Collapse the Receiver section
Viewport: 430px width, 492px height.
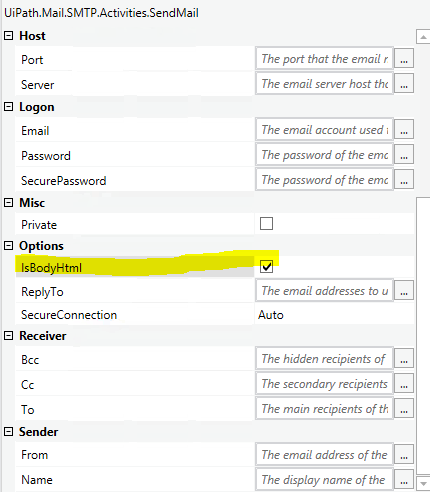(8, 336)
